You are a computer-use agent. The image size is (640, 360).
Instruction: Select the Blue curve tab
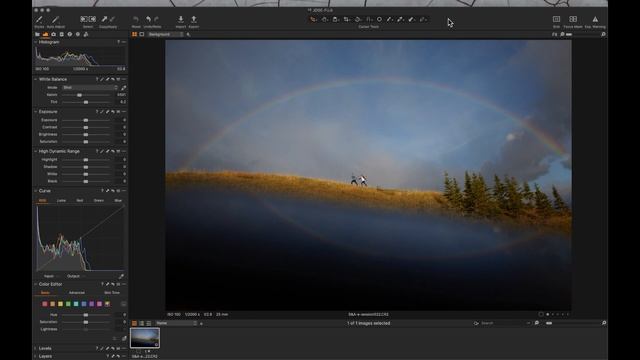[118, 200]
